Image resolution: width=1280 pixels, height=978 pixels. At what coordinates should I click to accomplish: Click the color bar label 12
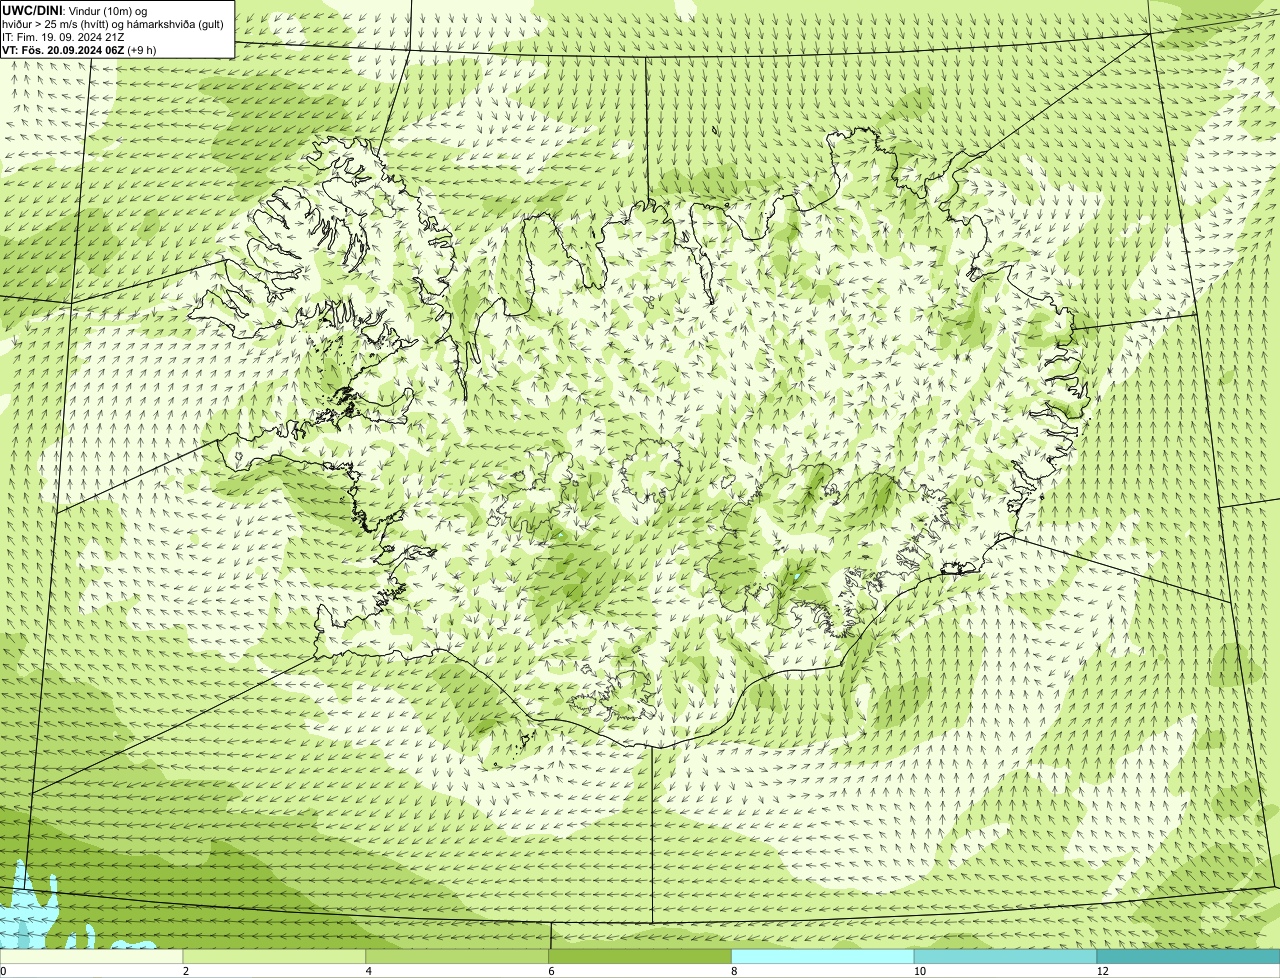1102,971
